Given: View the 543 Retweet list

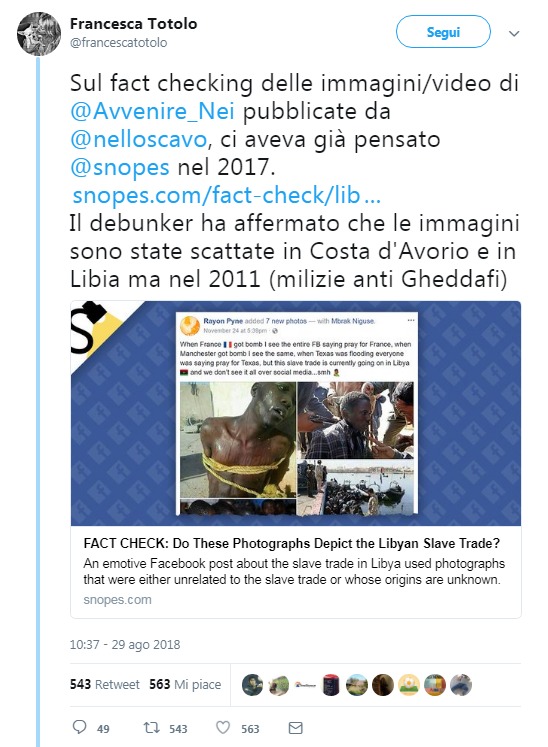Looking at the screenshot, I should coord(105,685).
